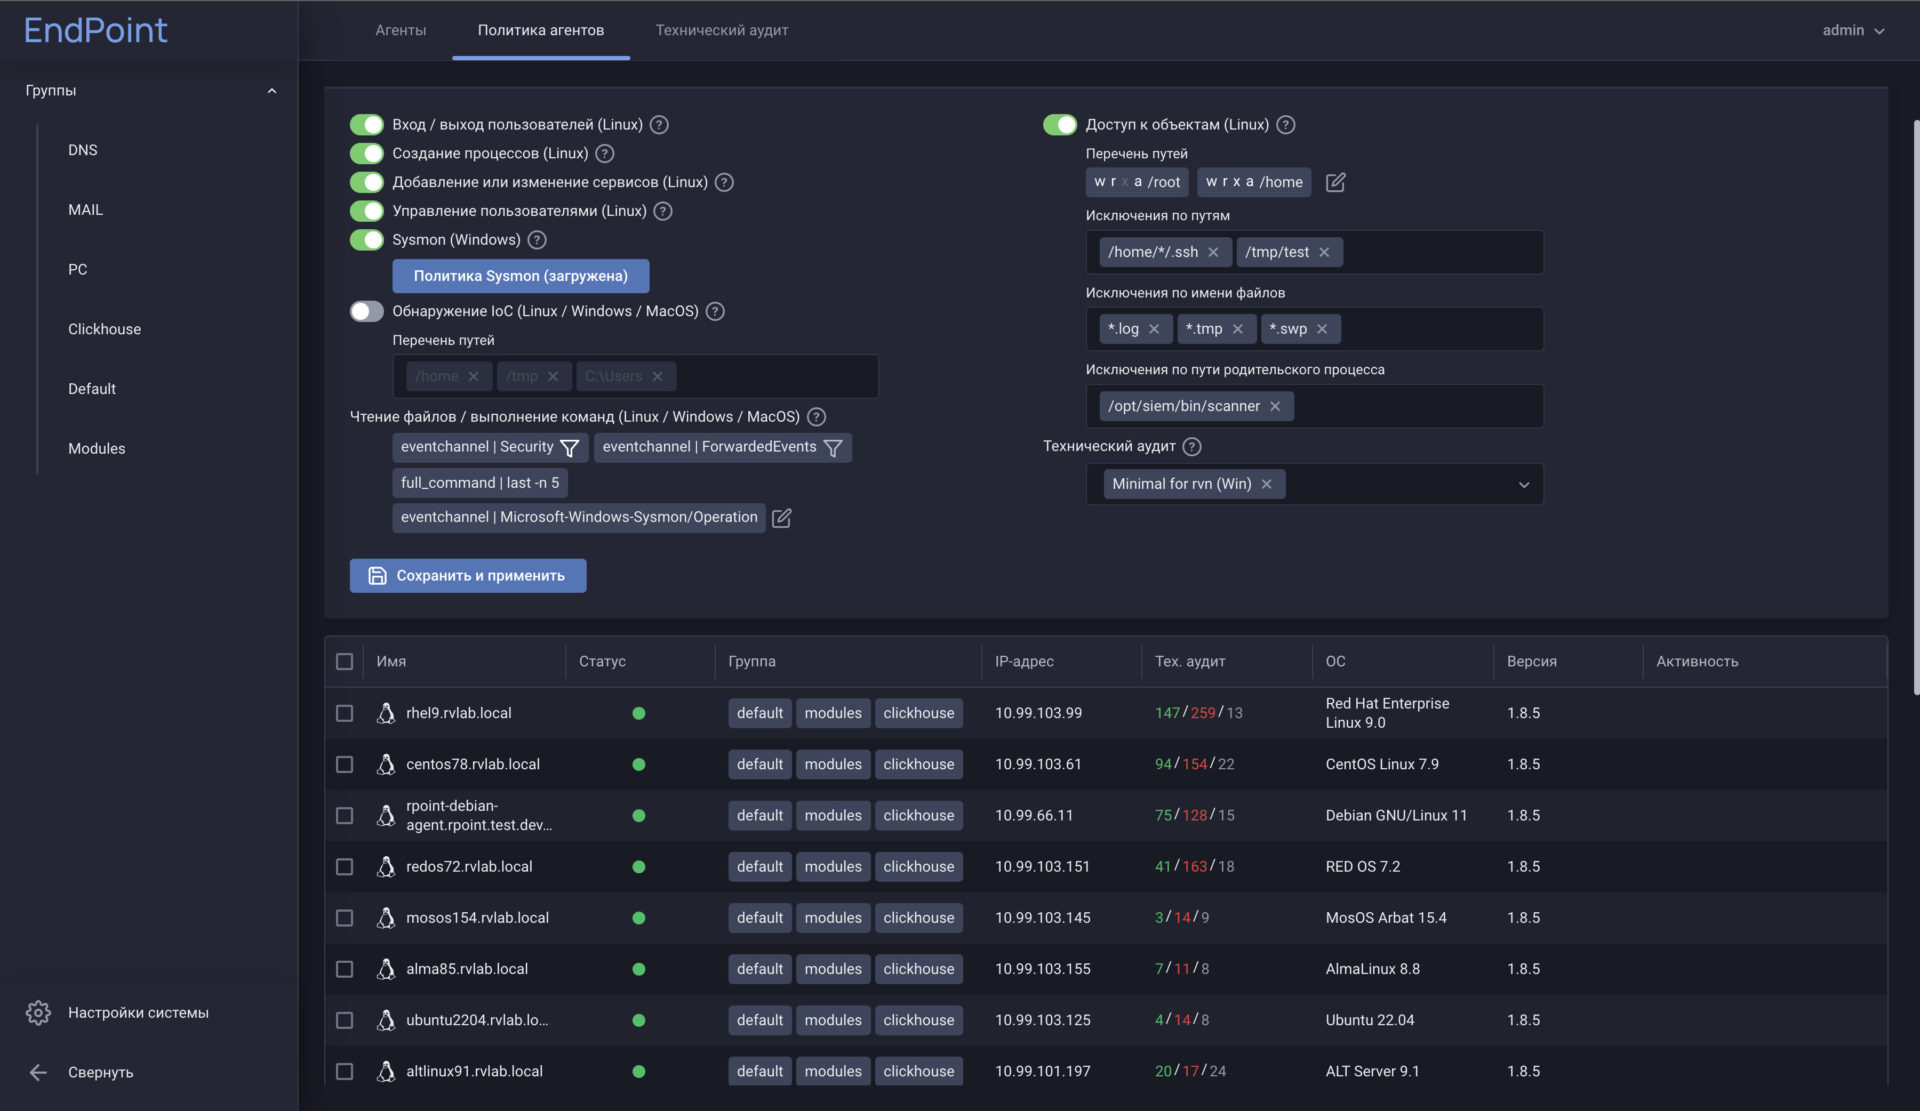
Task: Check the alma85.rvlab.local row checkbox
Action: coord(345,970)
